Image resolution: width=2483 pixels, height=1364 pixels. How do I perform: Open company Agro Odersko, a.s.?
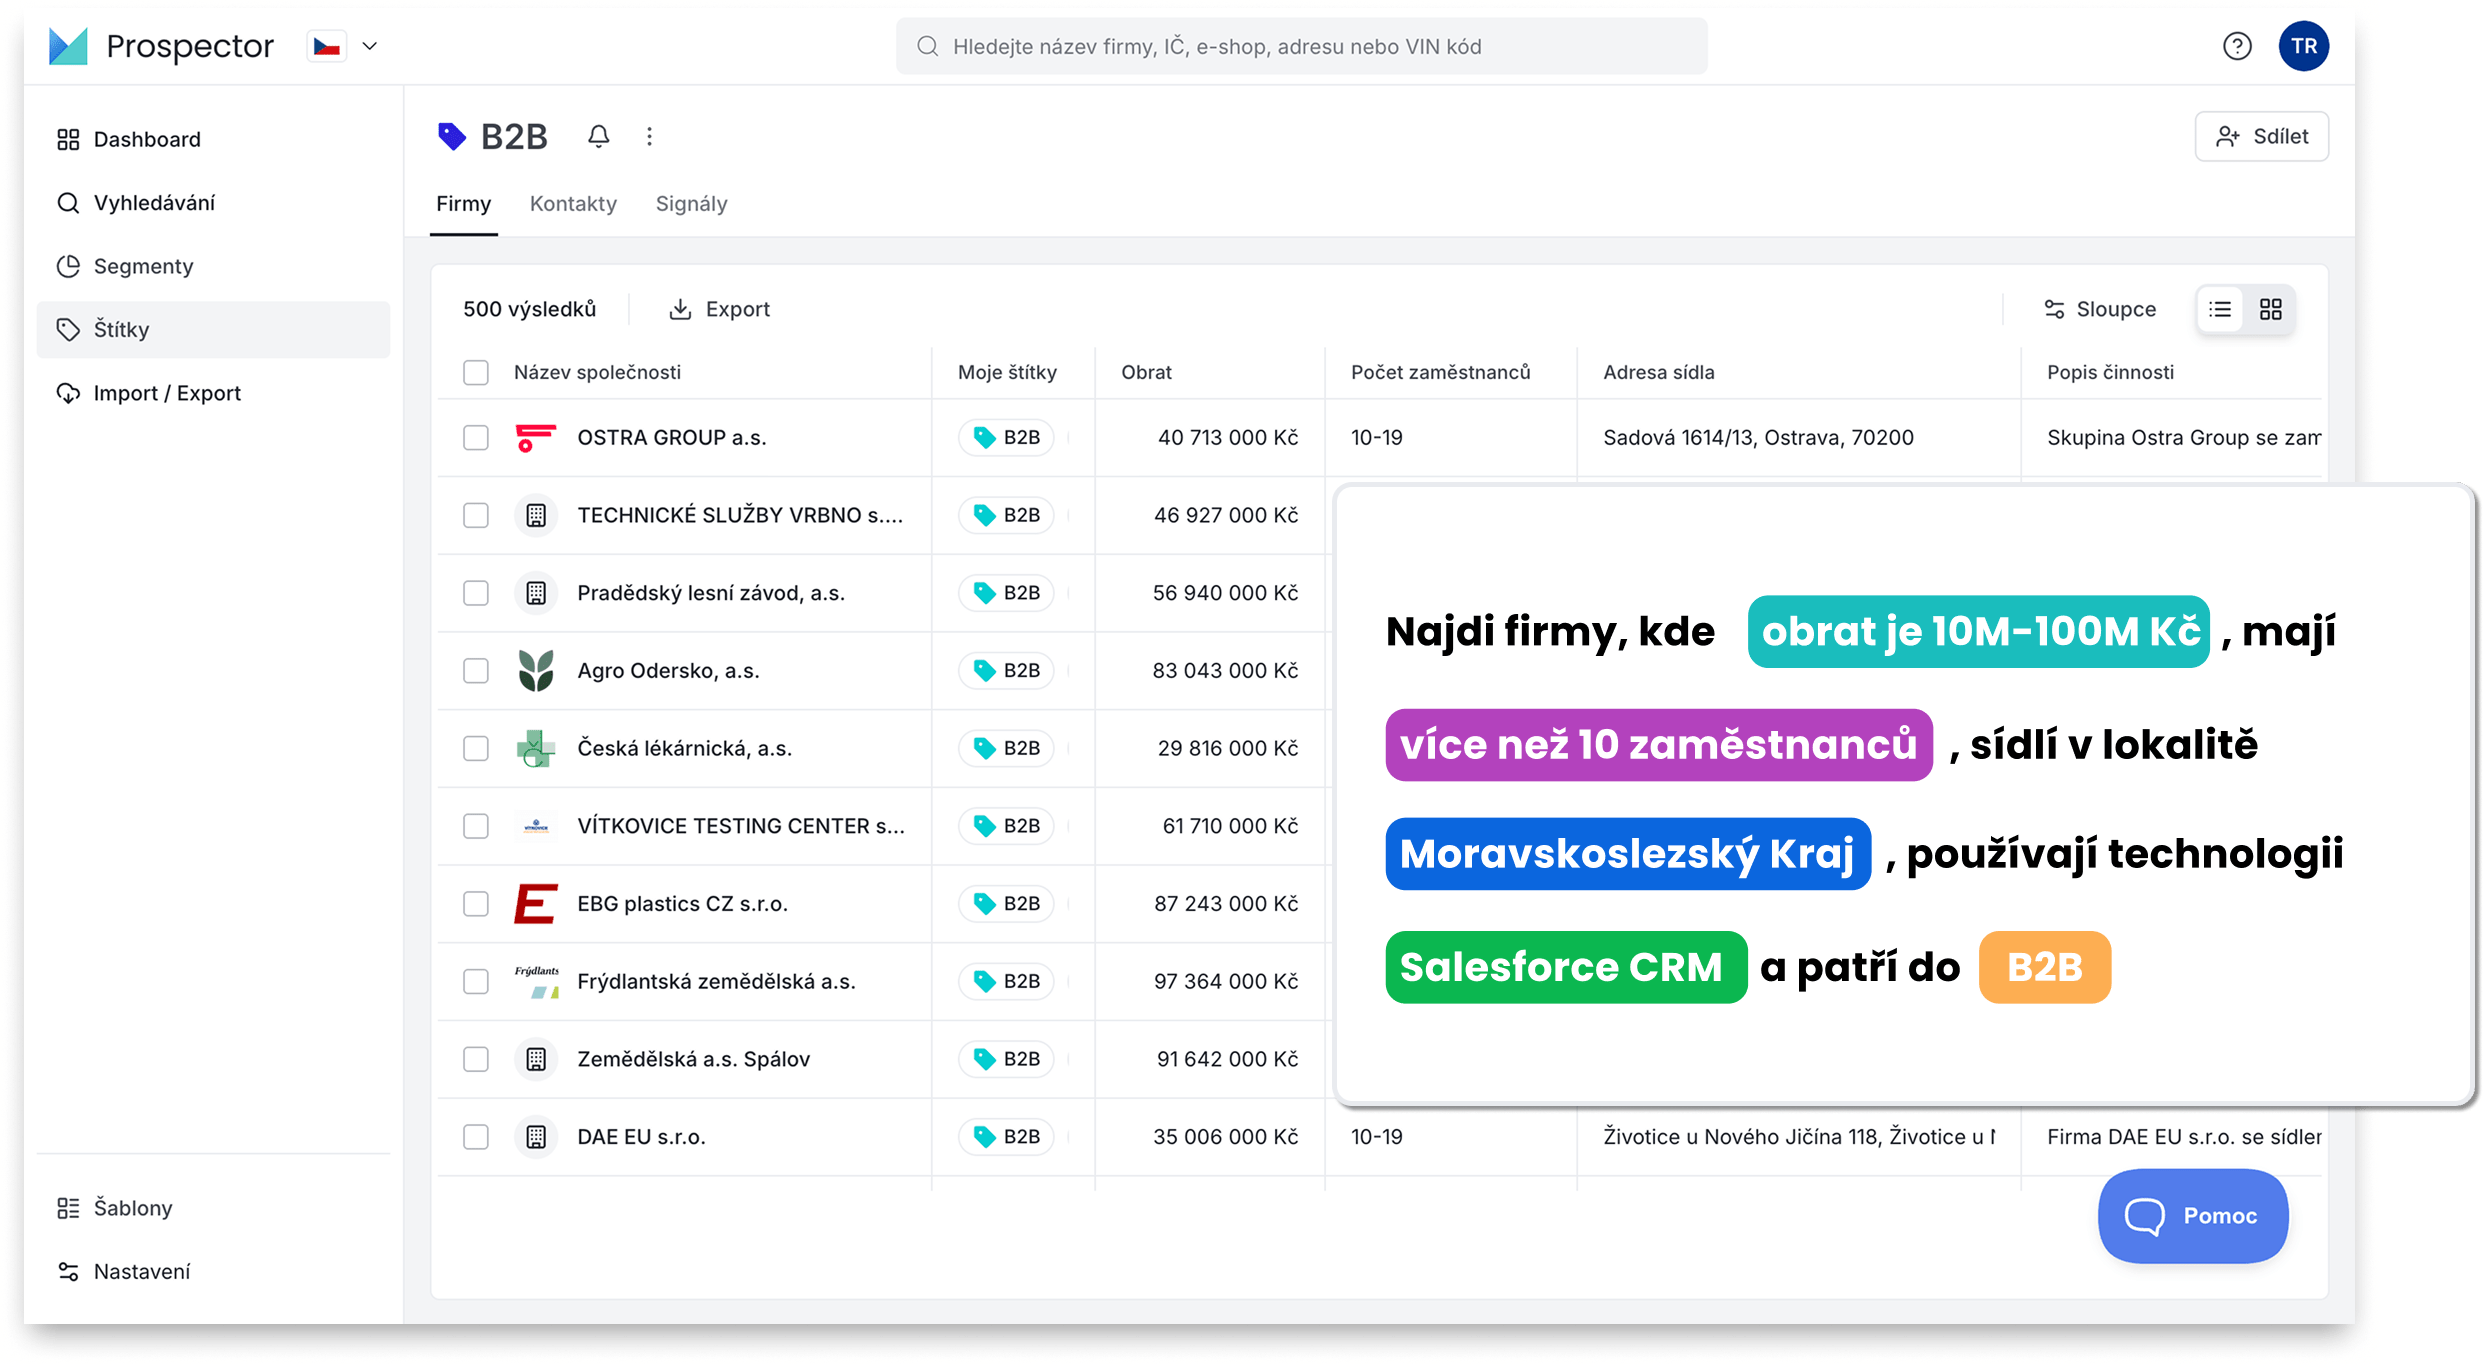pos(668,671)
